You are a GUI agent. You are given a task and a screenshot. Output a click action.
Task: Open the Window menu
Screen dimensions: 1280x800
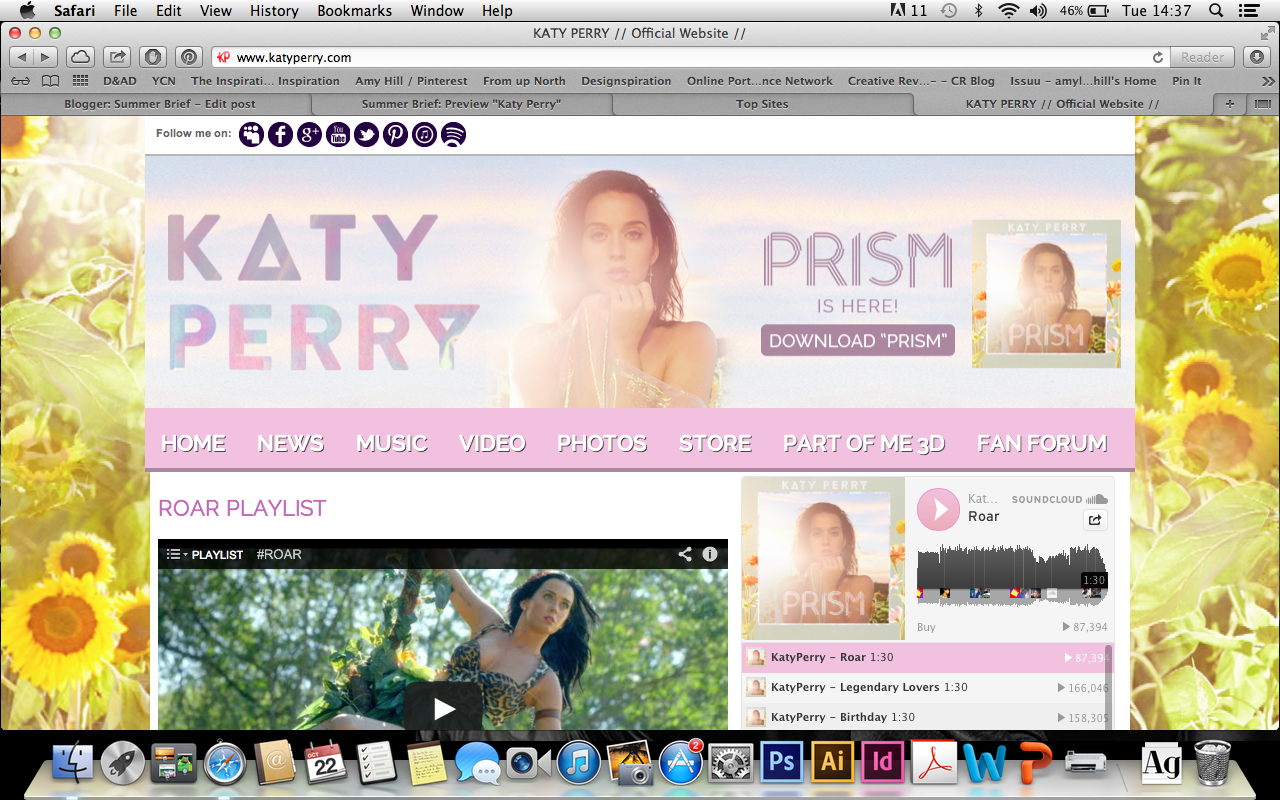pos(437,11)
